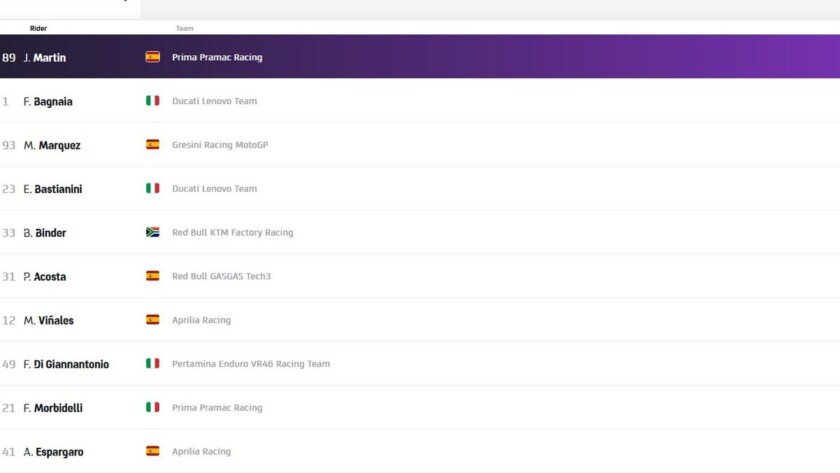Select rider M. Marquez
Screen dimensions: 840x473
[x=51, y=146]
